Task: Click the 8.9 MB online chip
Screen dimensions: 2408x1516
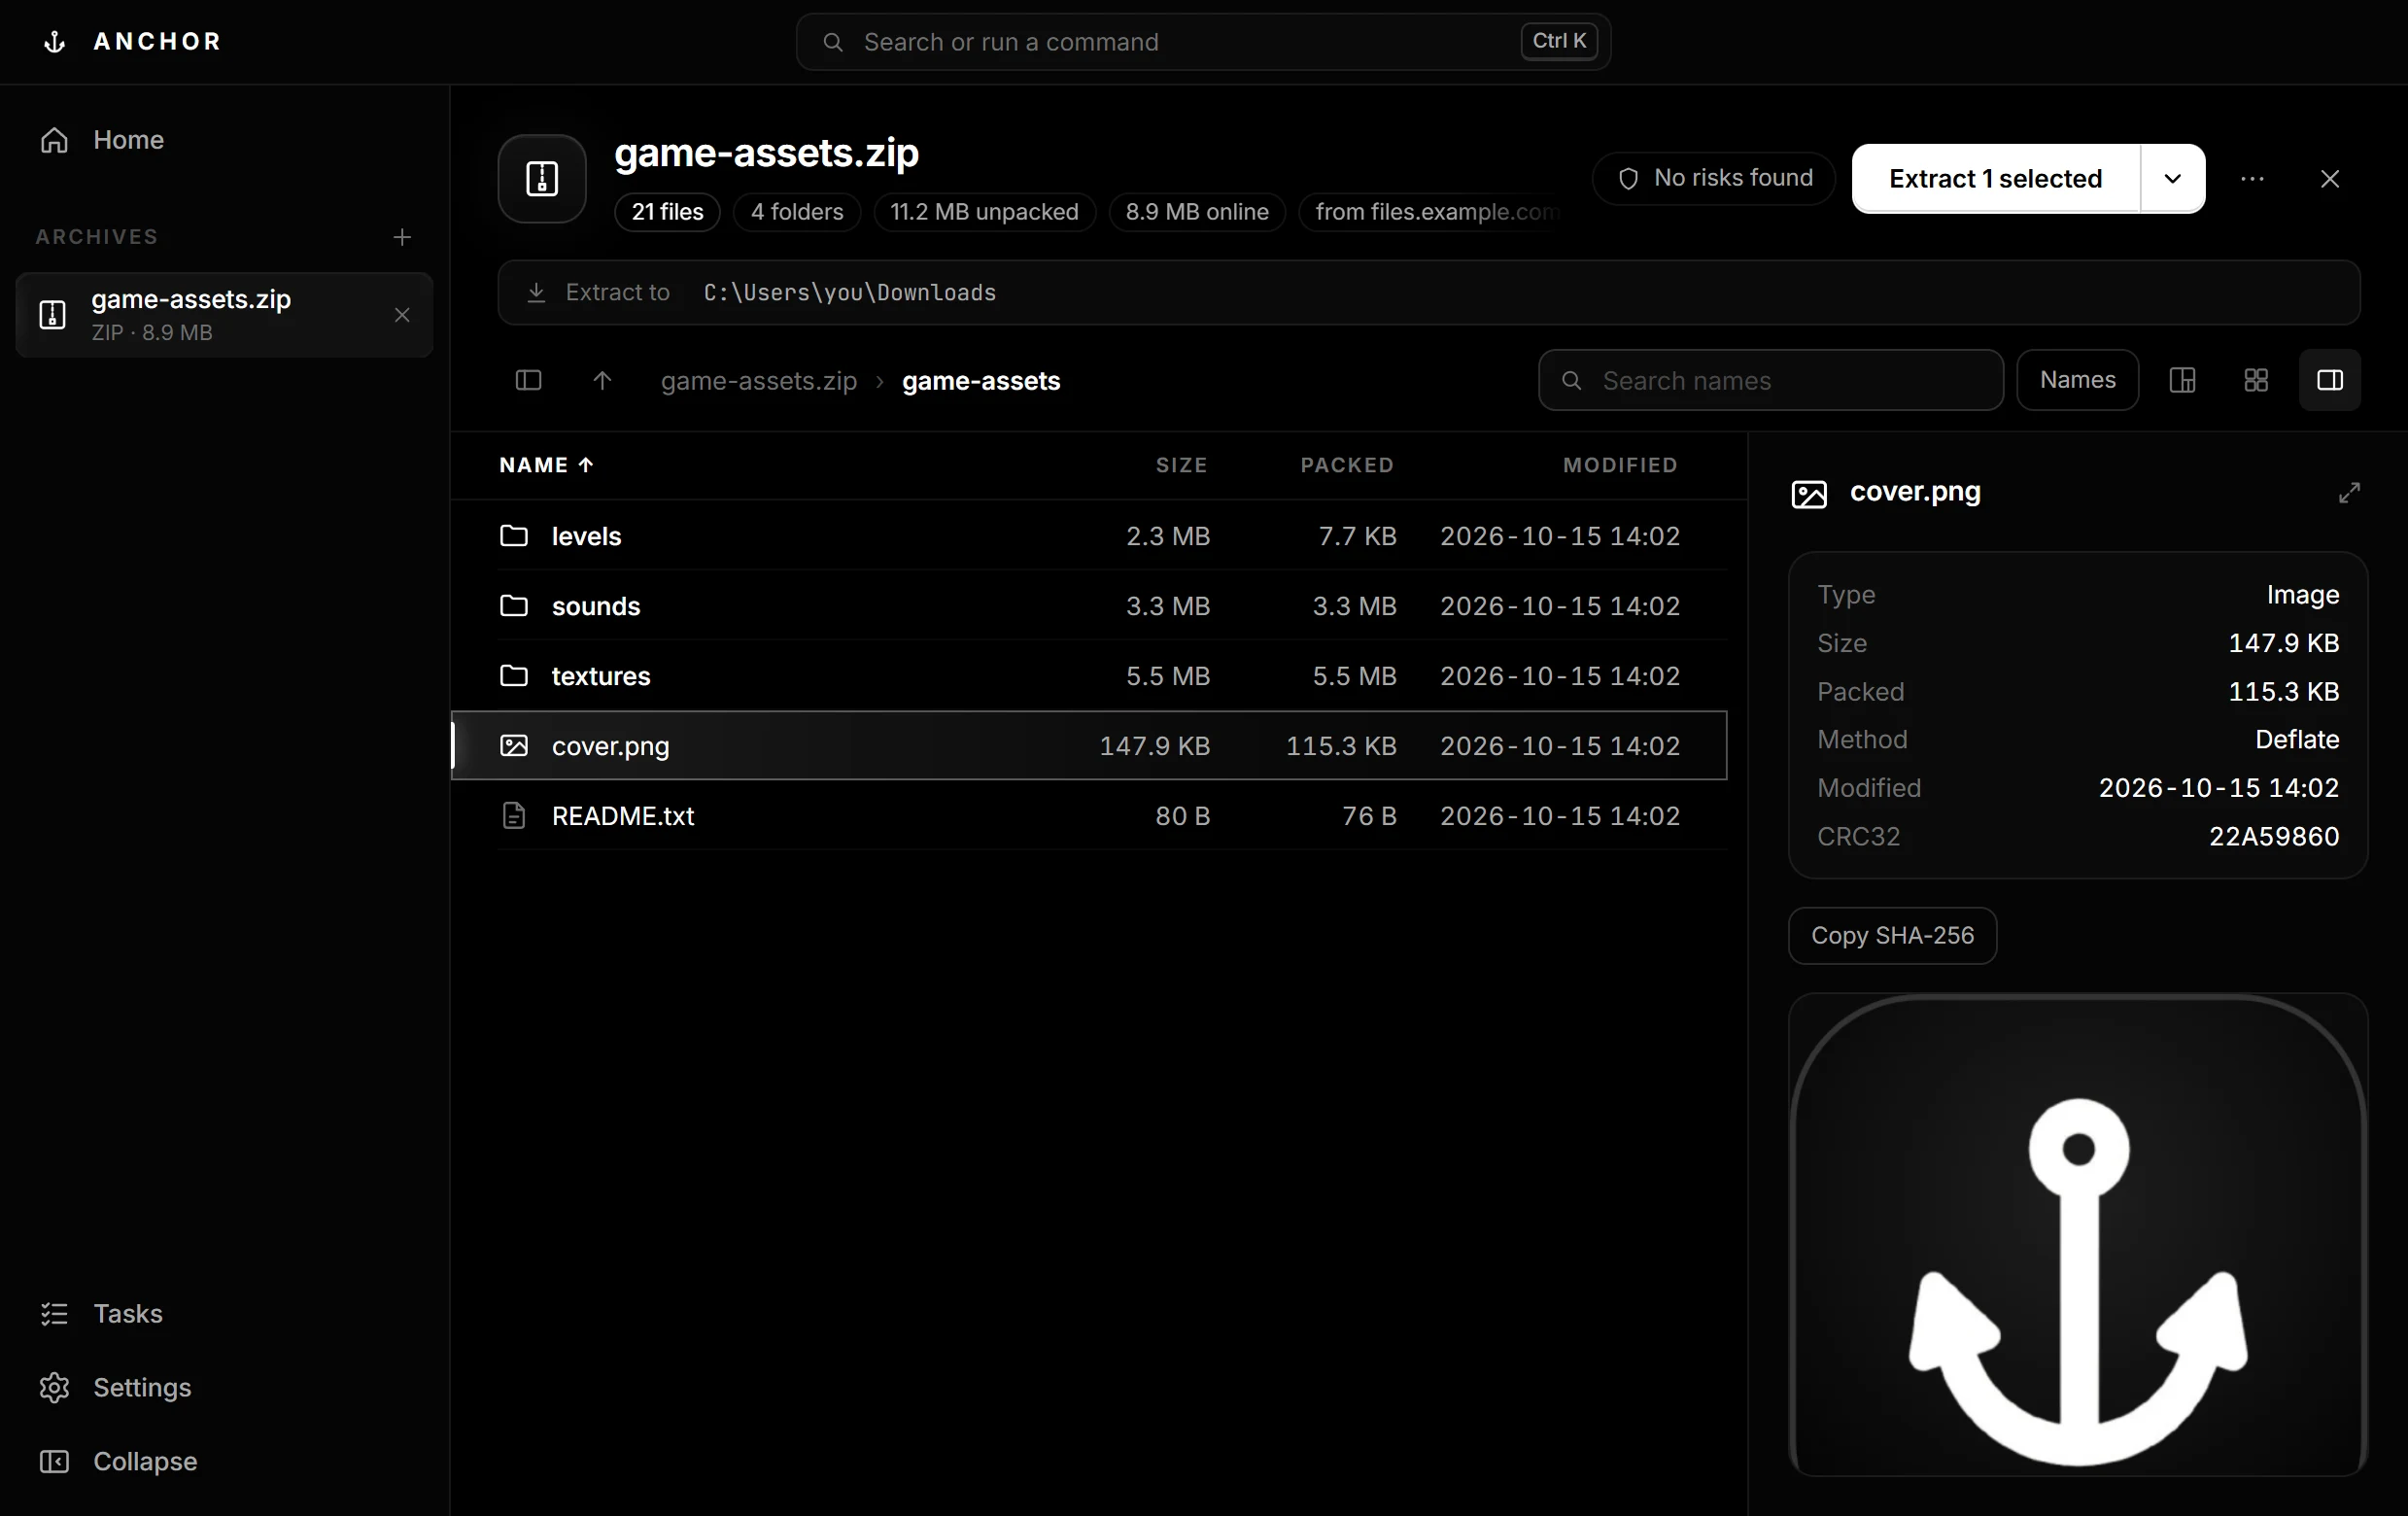Action: click(x=1197, y=212)
